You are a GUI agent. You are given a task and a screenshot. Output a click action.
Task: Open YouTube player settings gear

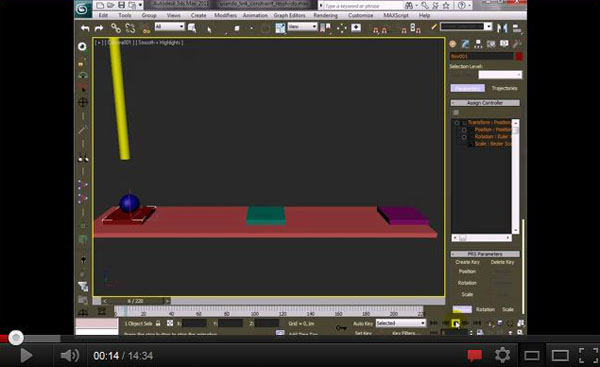pos(502,356)
